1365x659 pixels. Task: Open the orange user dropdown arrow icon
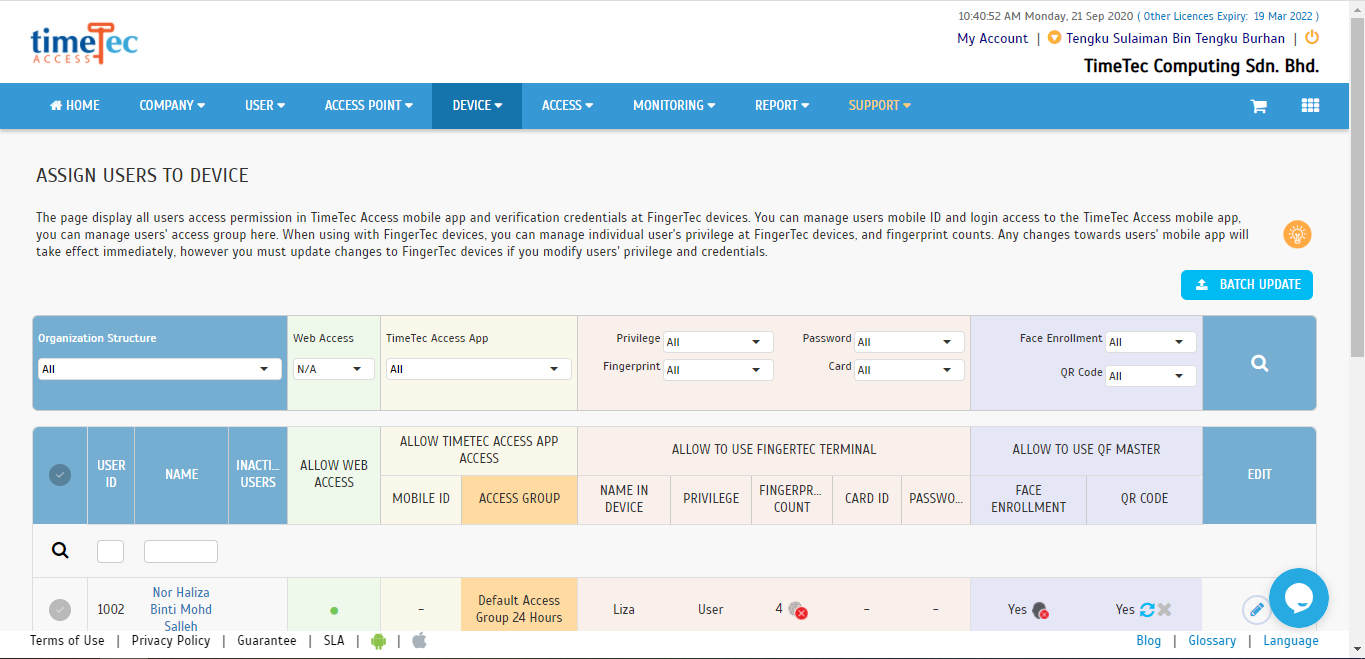pyautogui.click(x=1054, y=38)
